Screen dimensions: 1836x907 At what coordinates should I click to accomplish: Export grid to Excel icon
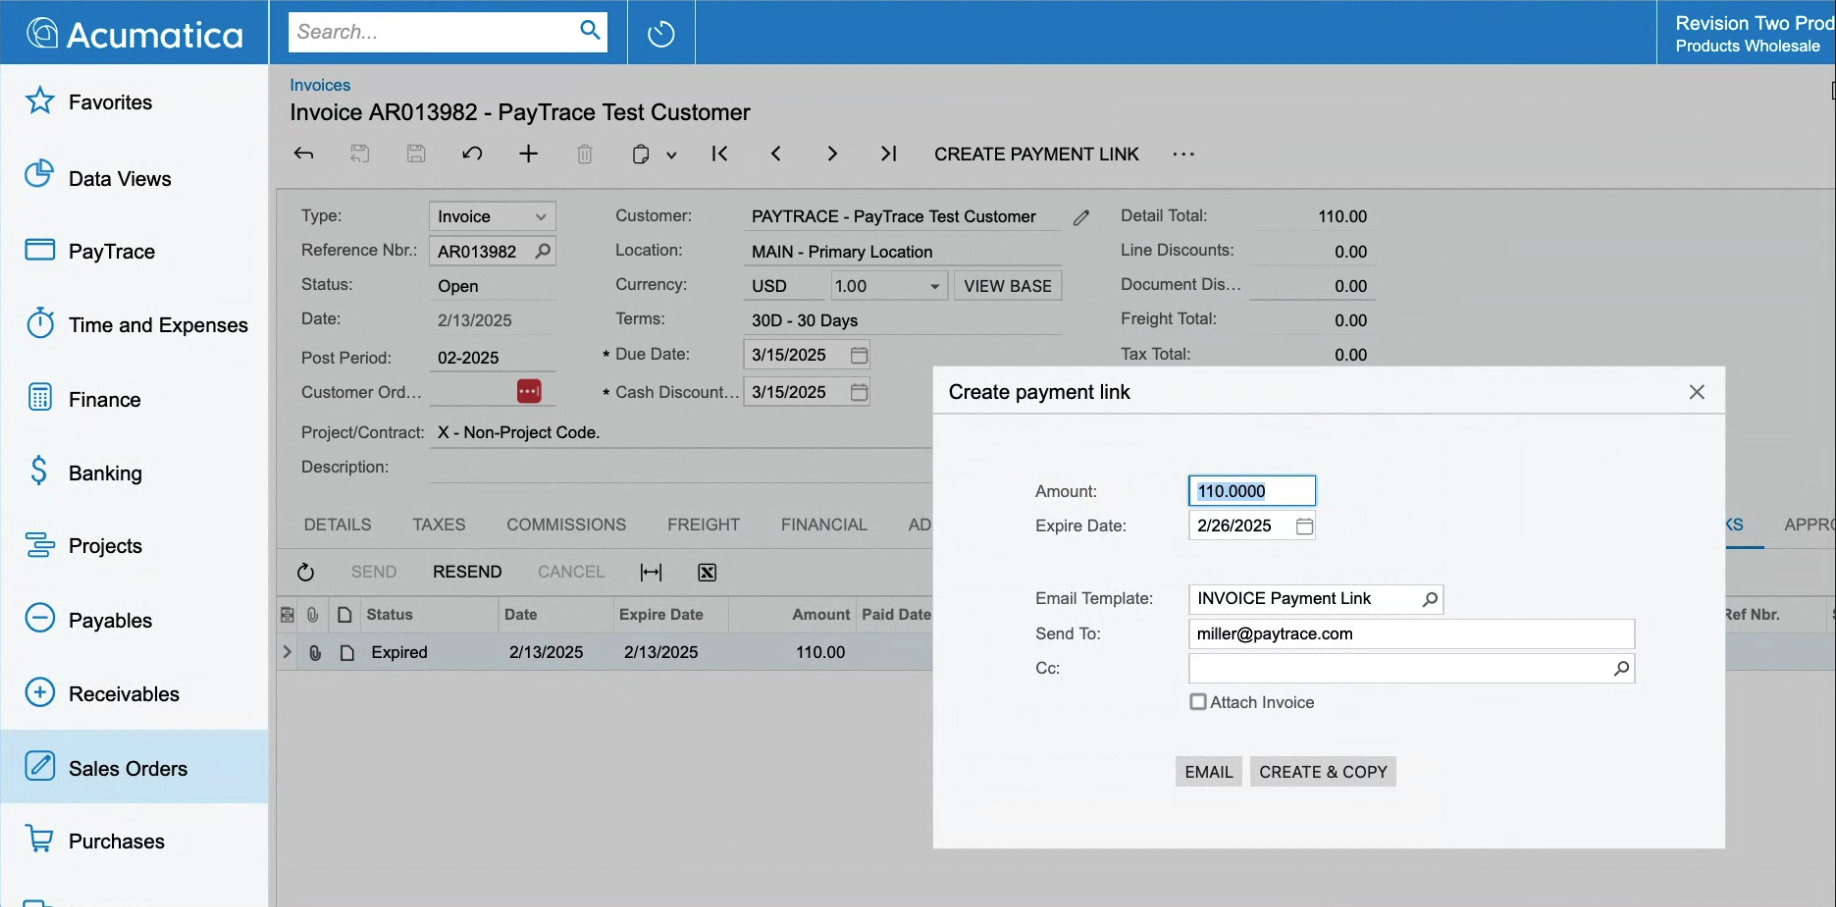(707, 572)
